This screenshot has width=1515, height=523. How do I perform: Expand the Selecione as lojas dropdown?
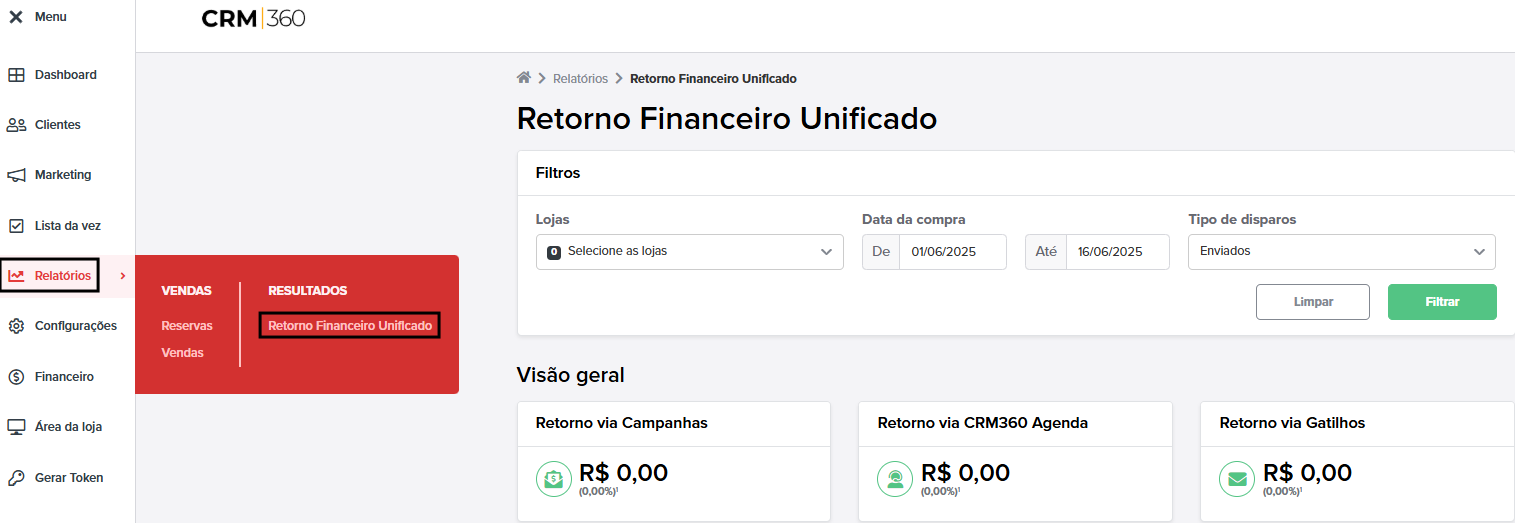pos(690,252)
